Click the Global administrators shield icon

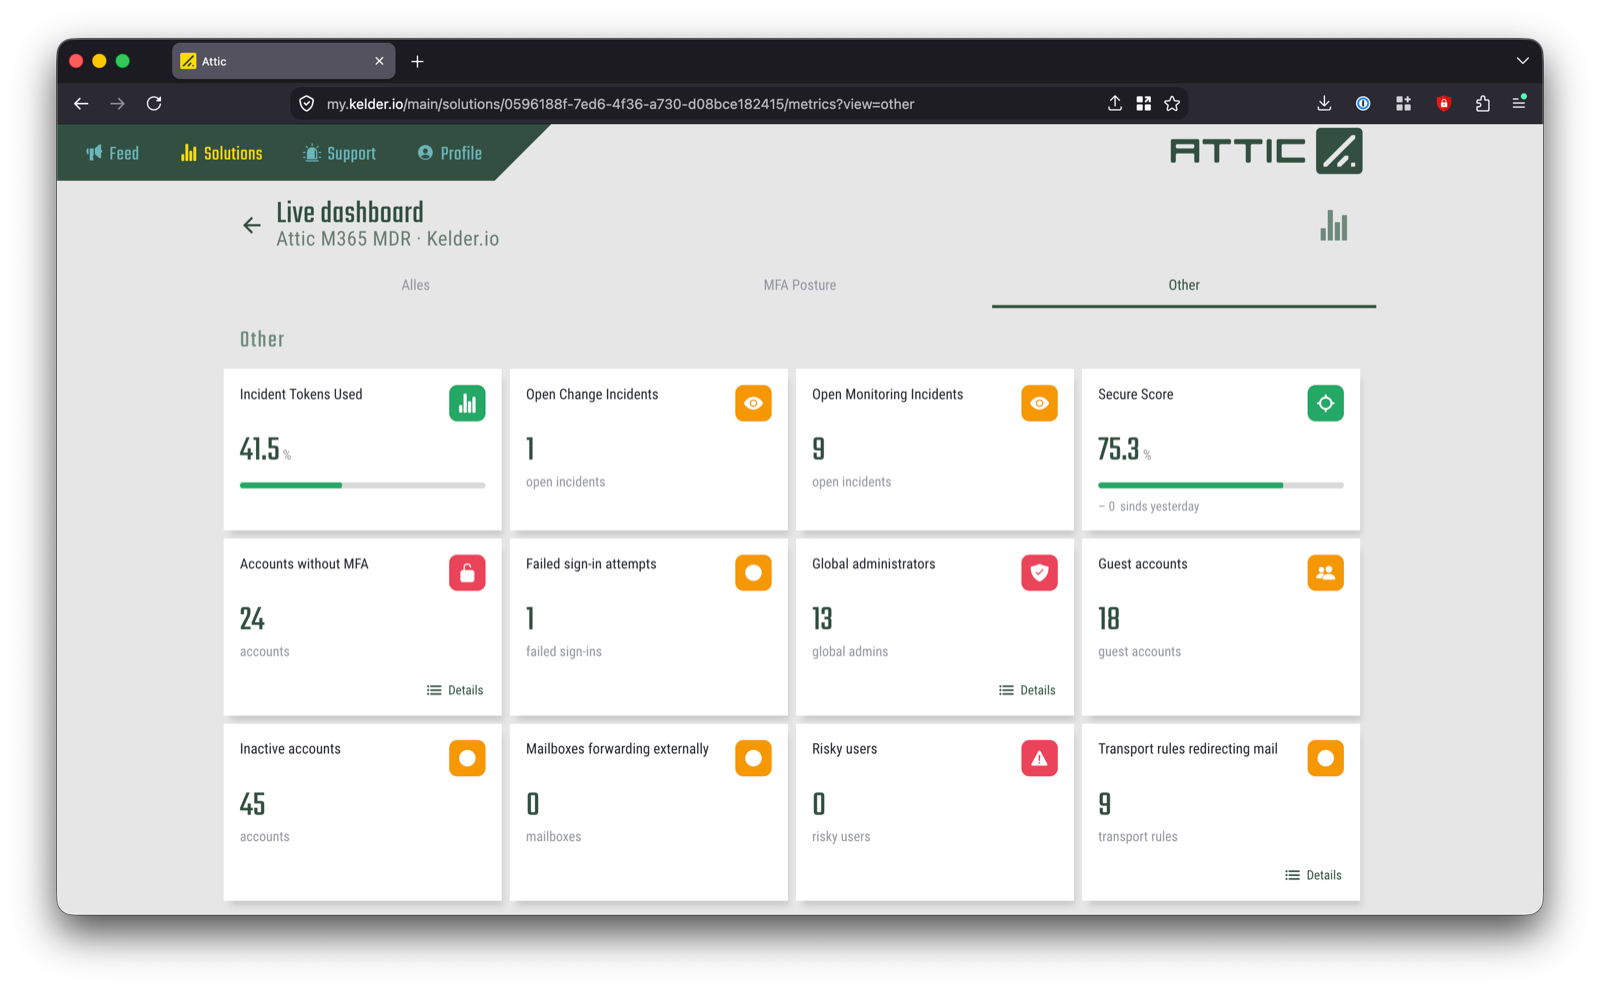tap(1039, 573)
